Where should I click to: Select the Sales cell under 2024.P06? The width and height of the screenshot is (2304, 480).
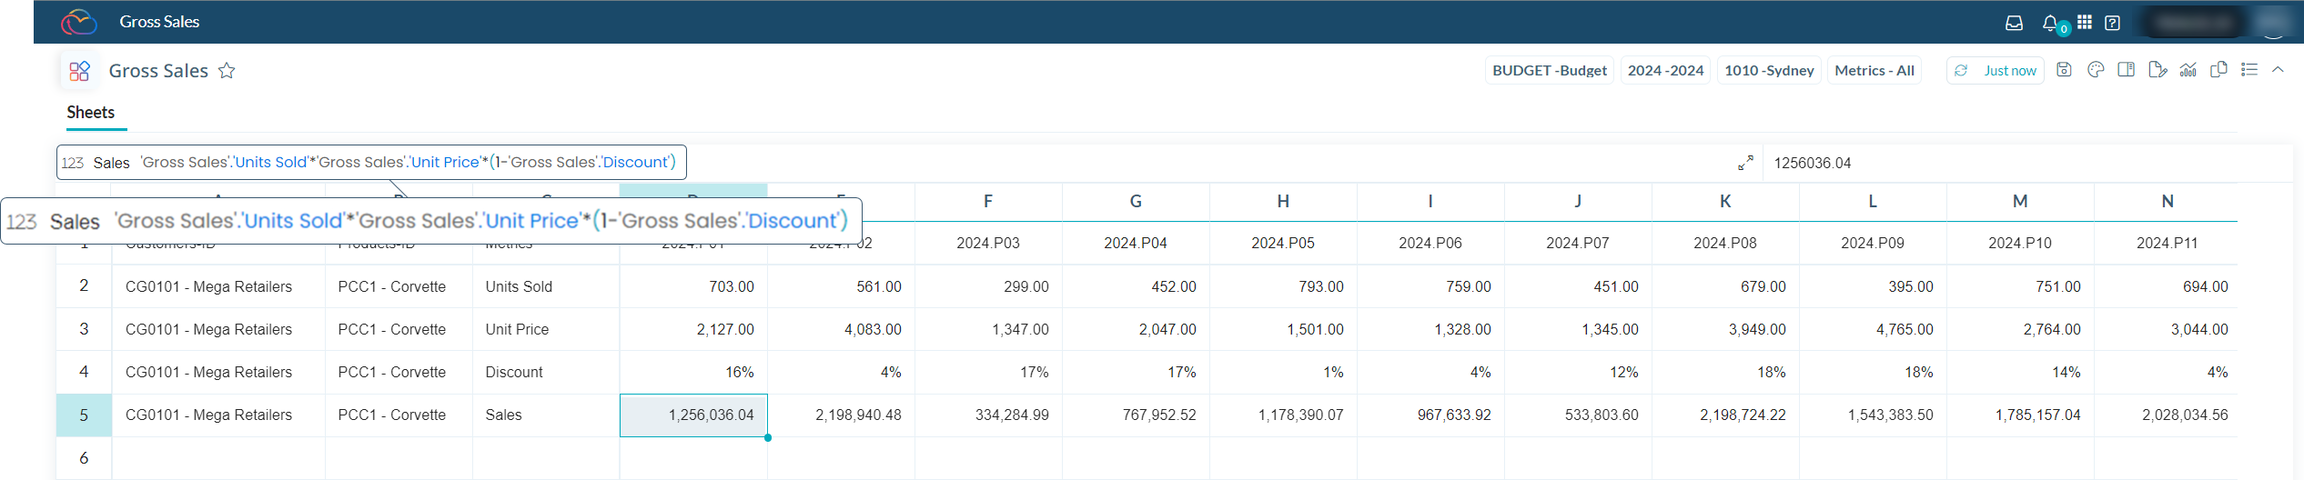coord(1430,415)
